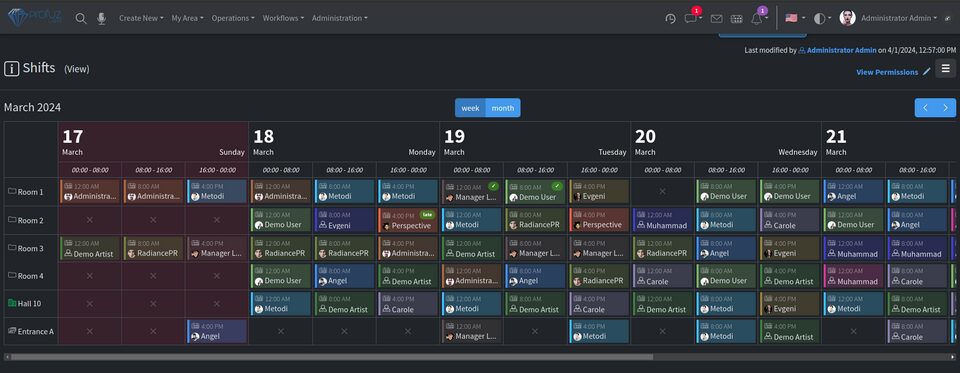
Task: Click 16:00 - 00:00 header under March 17
Action: point(217,170)
